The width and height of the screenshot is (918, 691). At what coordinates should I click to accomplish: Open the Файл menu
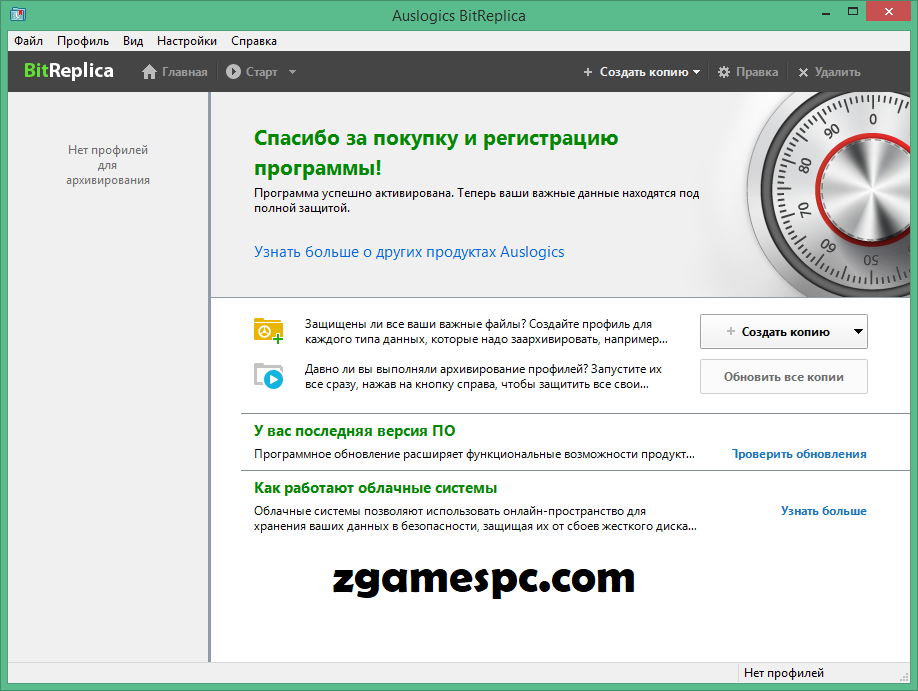coord(29,41)
